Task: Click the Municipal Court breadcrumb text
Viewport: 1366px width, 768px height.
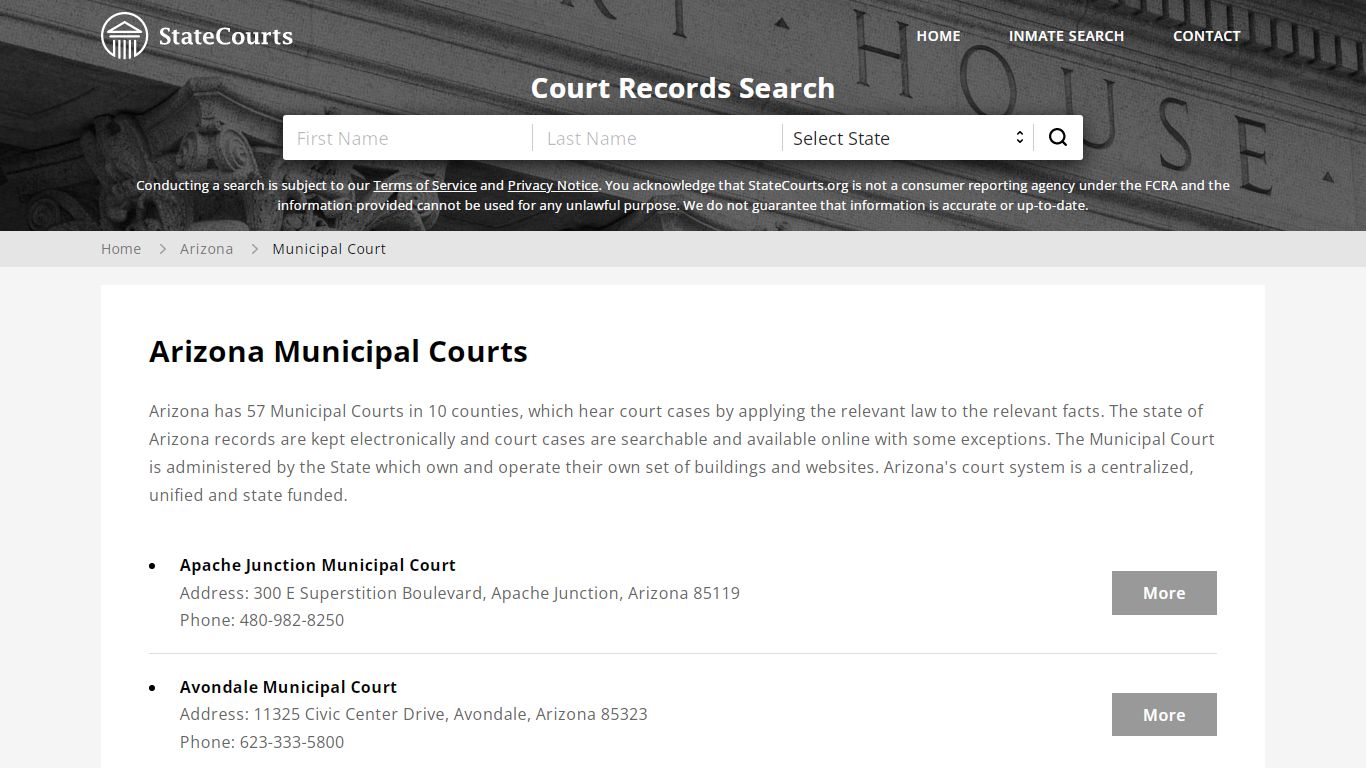Action: coord(329,249)
